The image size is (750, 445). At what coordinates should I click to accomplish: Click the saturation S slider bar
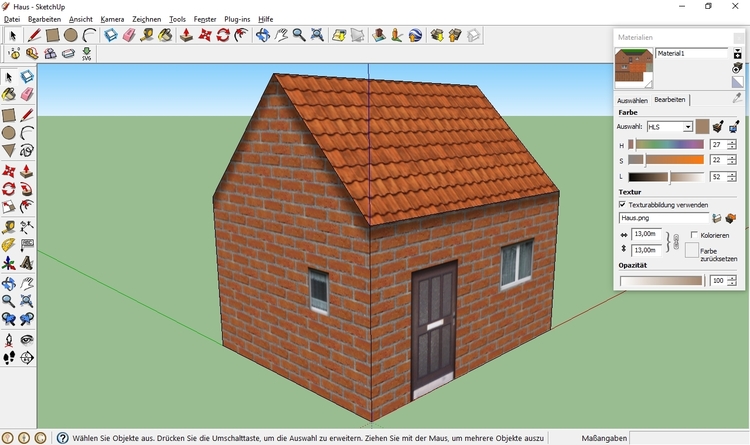point(666,160)
